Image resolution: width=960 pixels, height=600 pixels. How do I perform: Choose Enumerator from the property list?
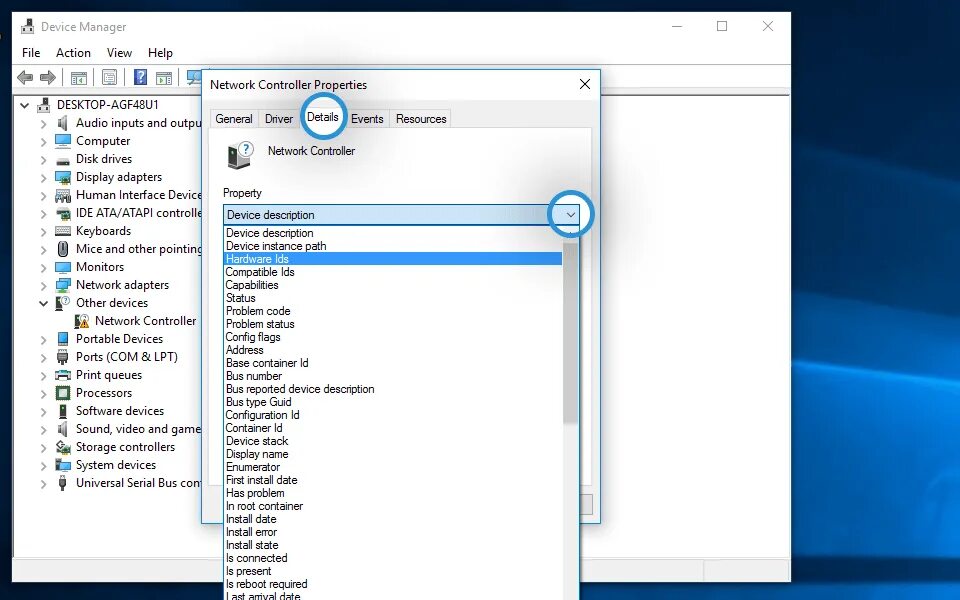tap(393, 467)
